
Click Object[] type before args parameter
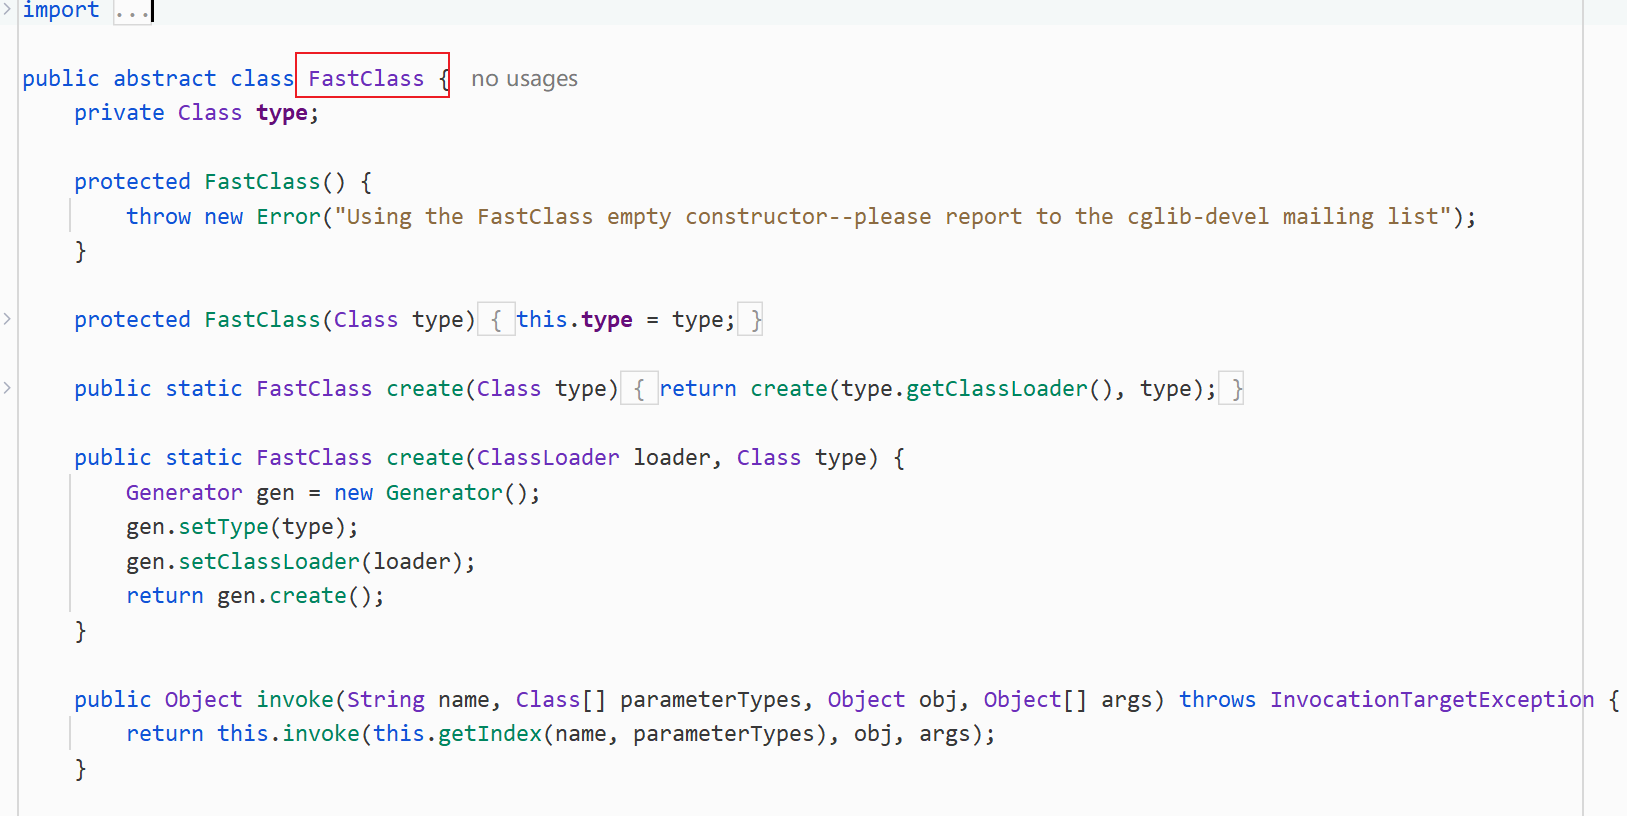click(x=1035, y=700)
